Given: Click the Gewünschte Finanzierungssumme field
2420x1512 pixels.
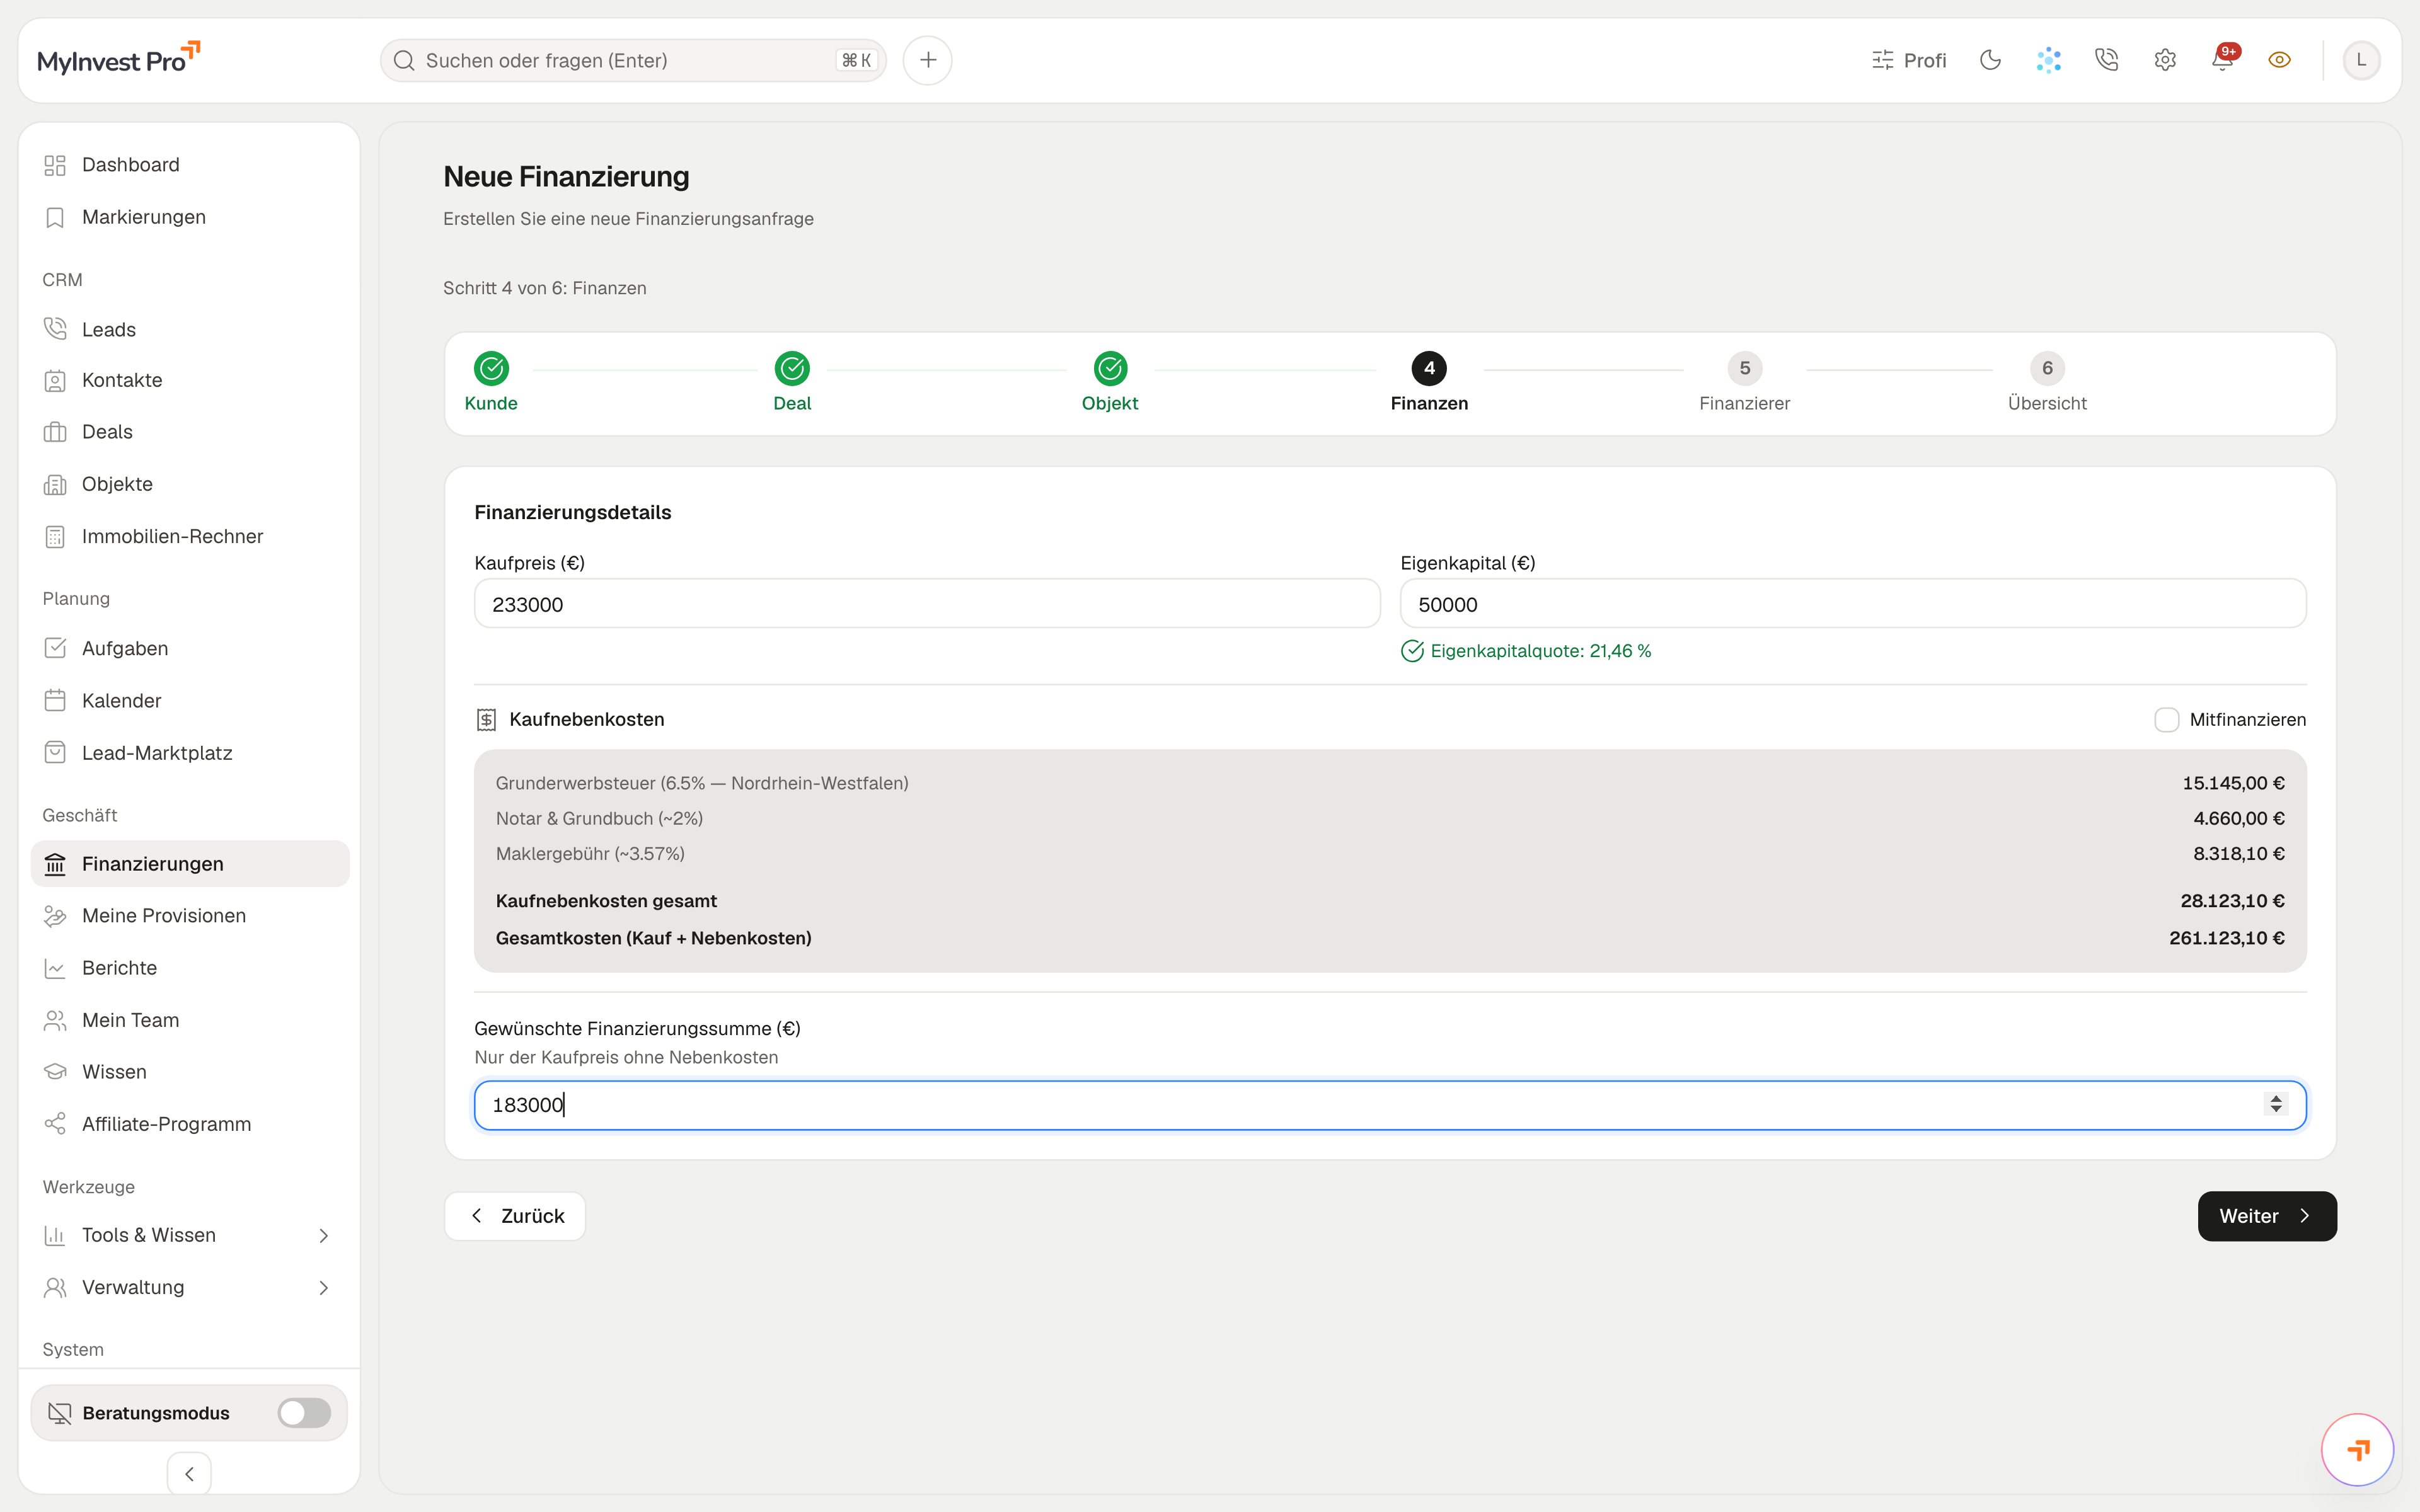Looking at the screenshot, I should pos(1390,1105).
